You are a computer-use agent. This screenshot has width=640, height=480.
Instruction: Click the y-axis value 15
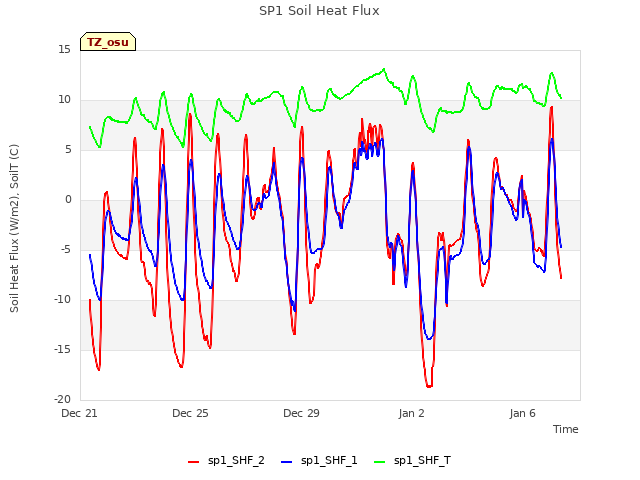tap(64, 50)
